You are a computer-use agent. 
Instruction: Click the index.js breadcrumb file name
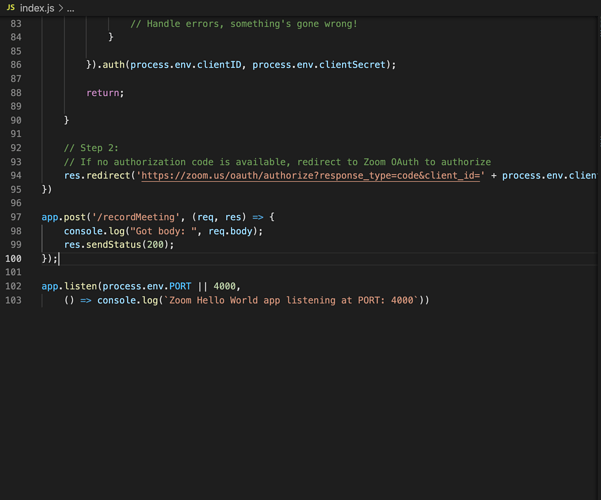37,8
